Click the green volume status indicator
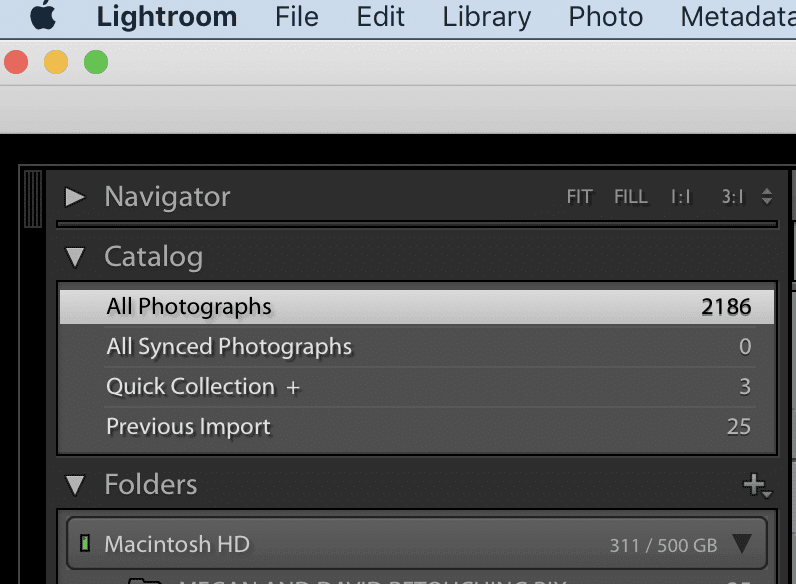 point(85,543)
